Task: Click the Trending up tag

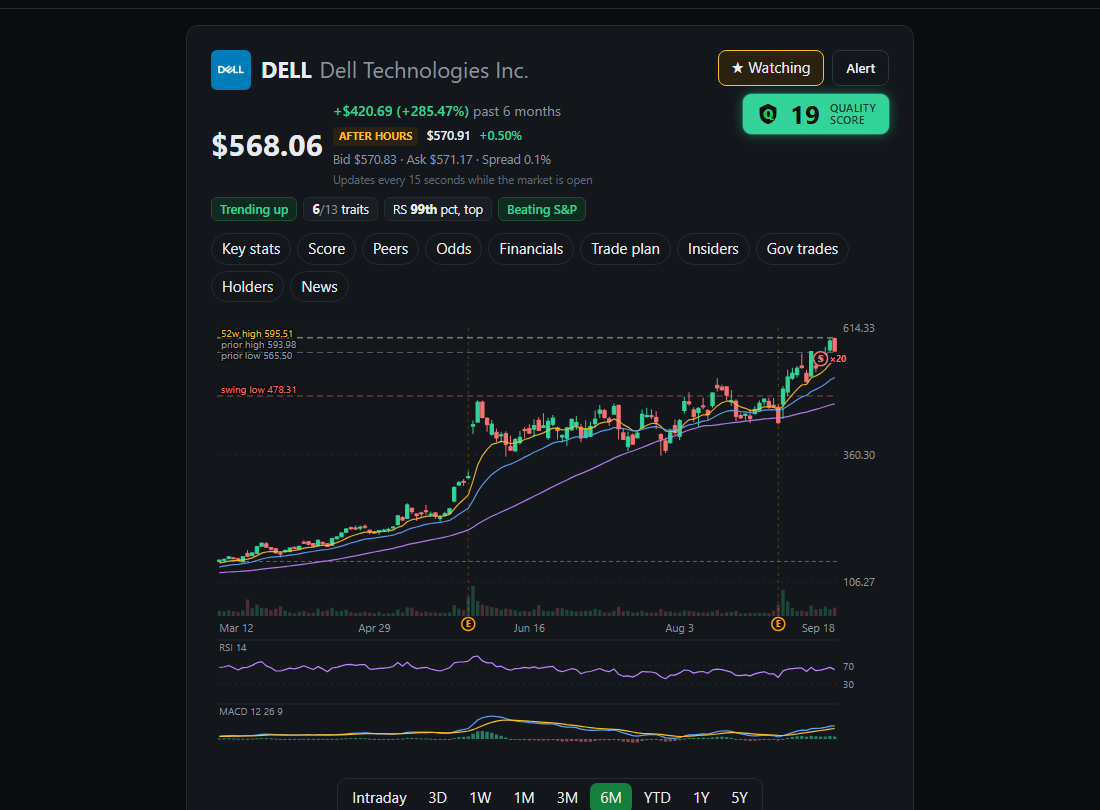Action: coord(254,210)
